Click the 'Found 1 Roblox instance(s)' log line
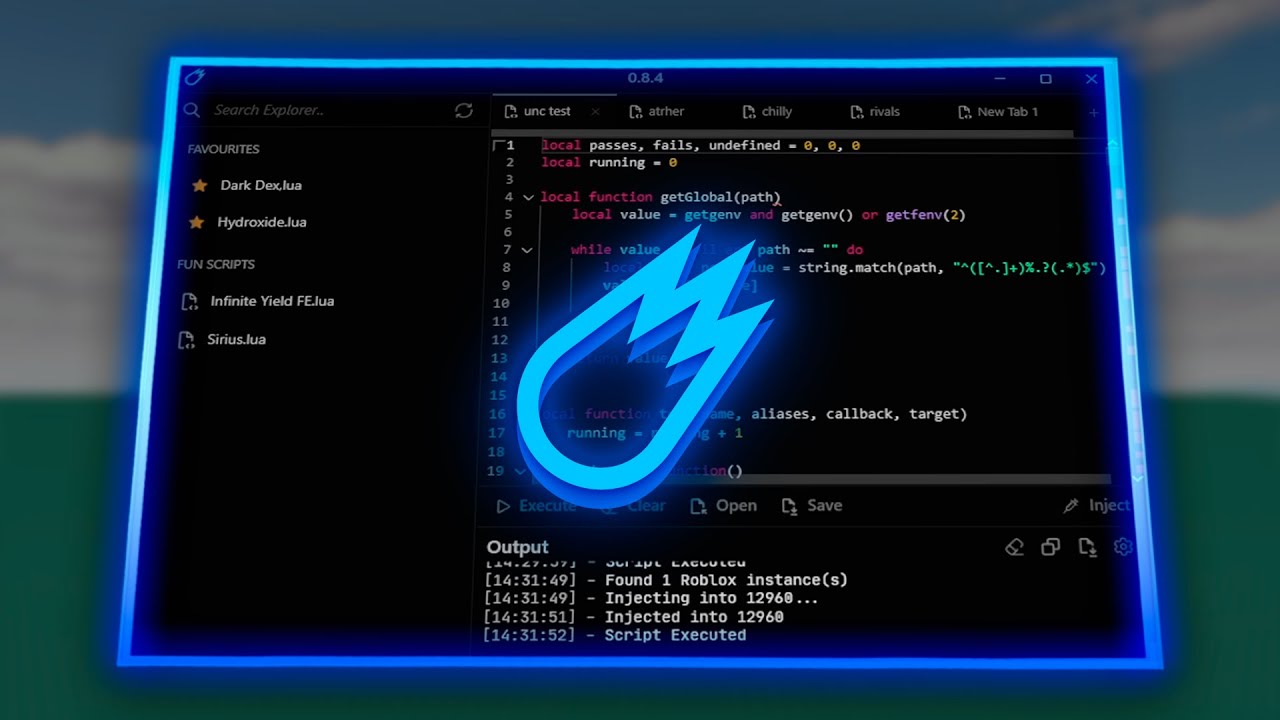The height and width of the screenshot is (720, 1280). point(666,580)
